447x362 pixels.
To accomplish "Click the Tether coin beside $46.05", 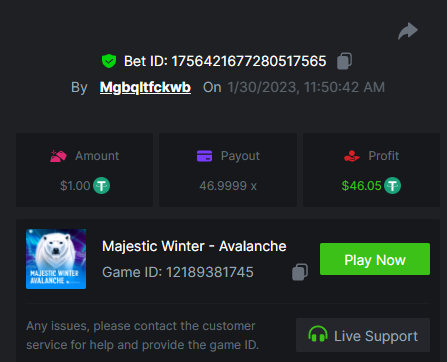I will 392,186.
